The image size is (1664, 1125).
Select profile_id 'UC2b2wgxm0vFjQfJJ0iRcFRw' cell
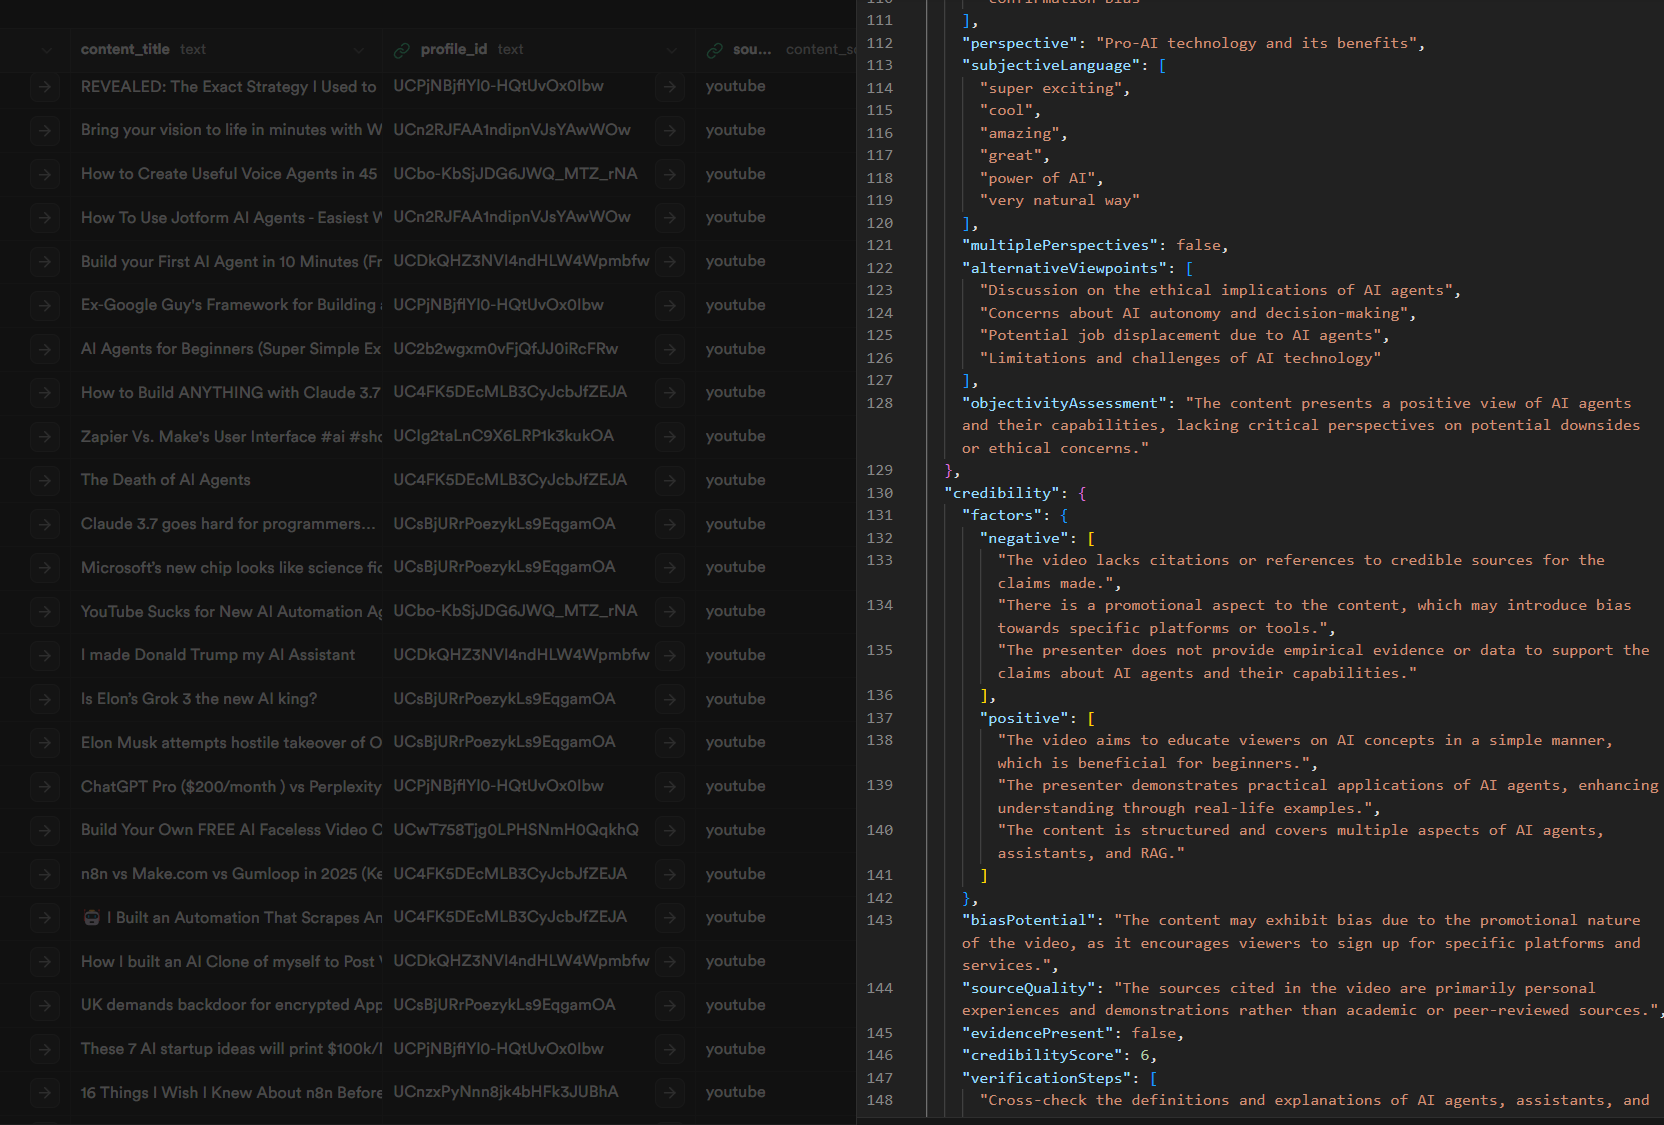(538, 349)
